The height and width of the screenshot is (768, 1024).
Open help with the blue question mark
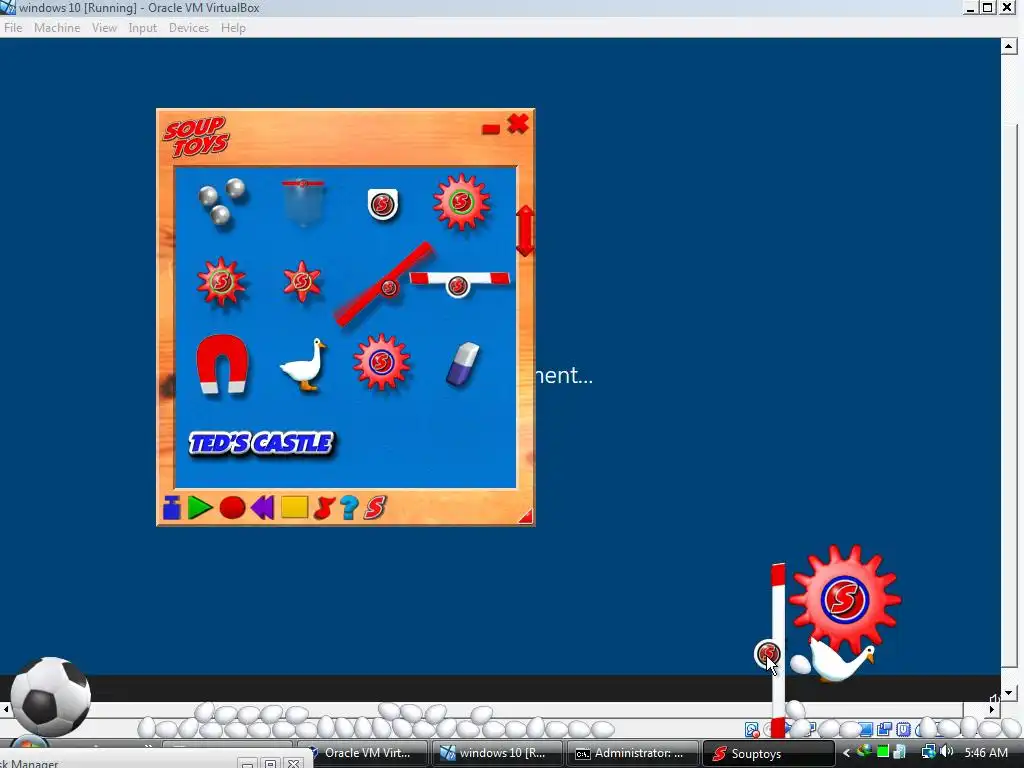[x=349, y=507]
